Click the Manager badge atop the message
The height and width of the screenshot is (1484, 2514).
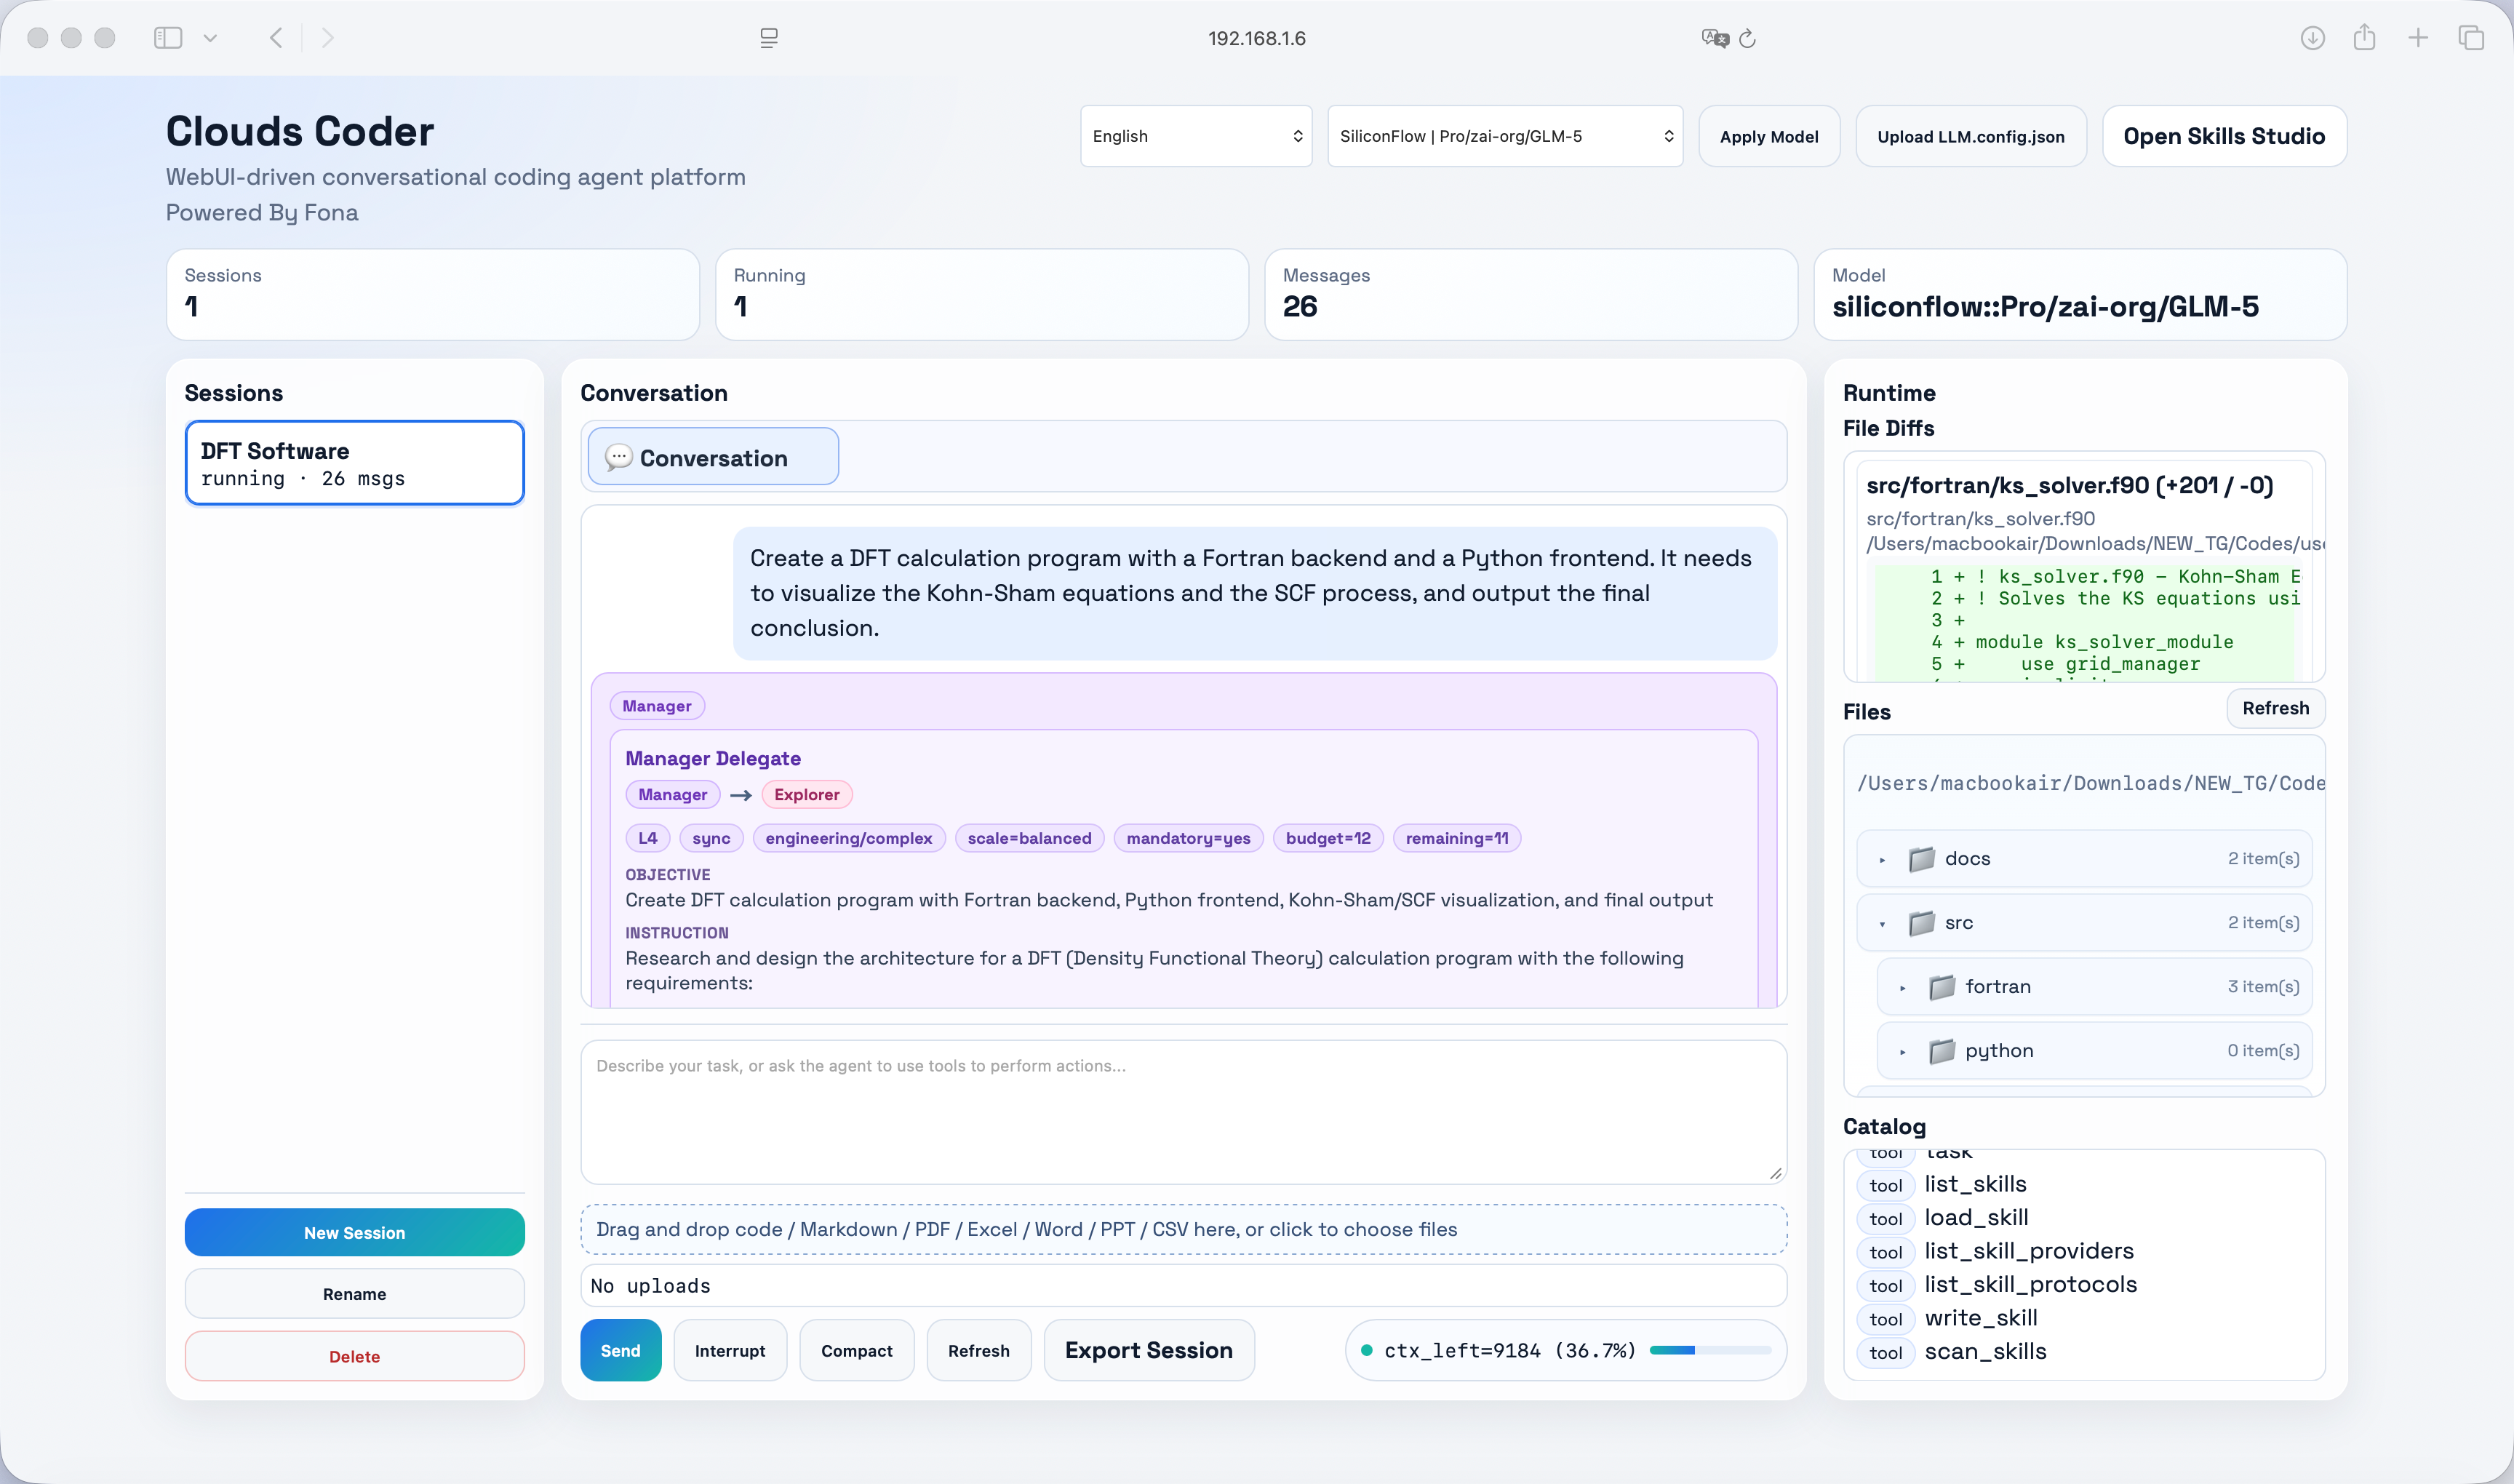657,706
